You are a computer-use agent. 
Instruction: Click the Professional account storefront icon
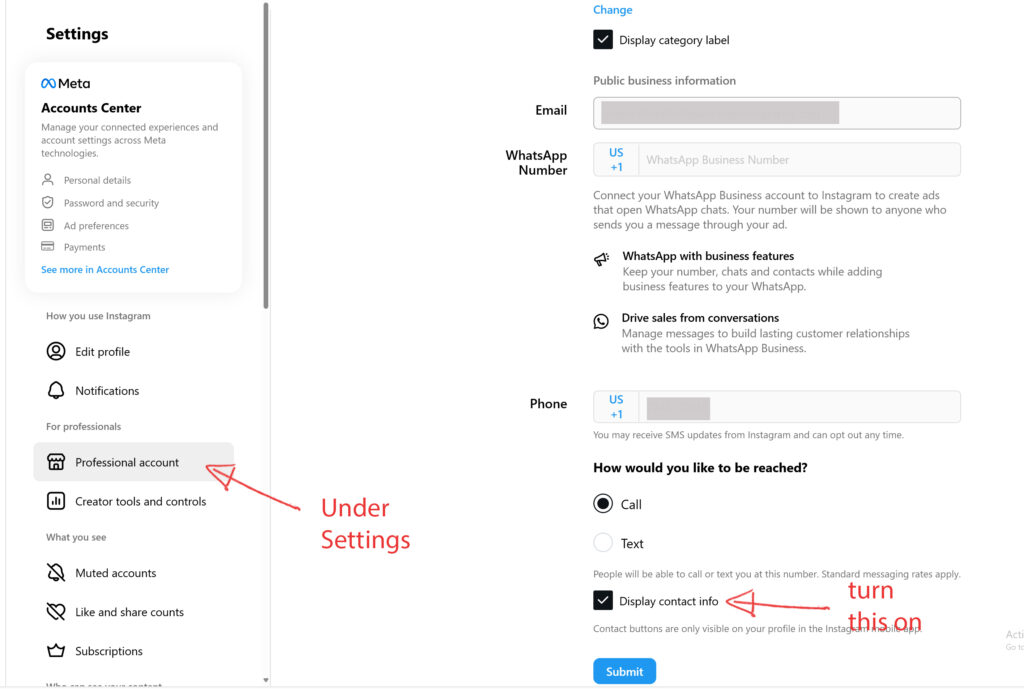56,462
